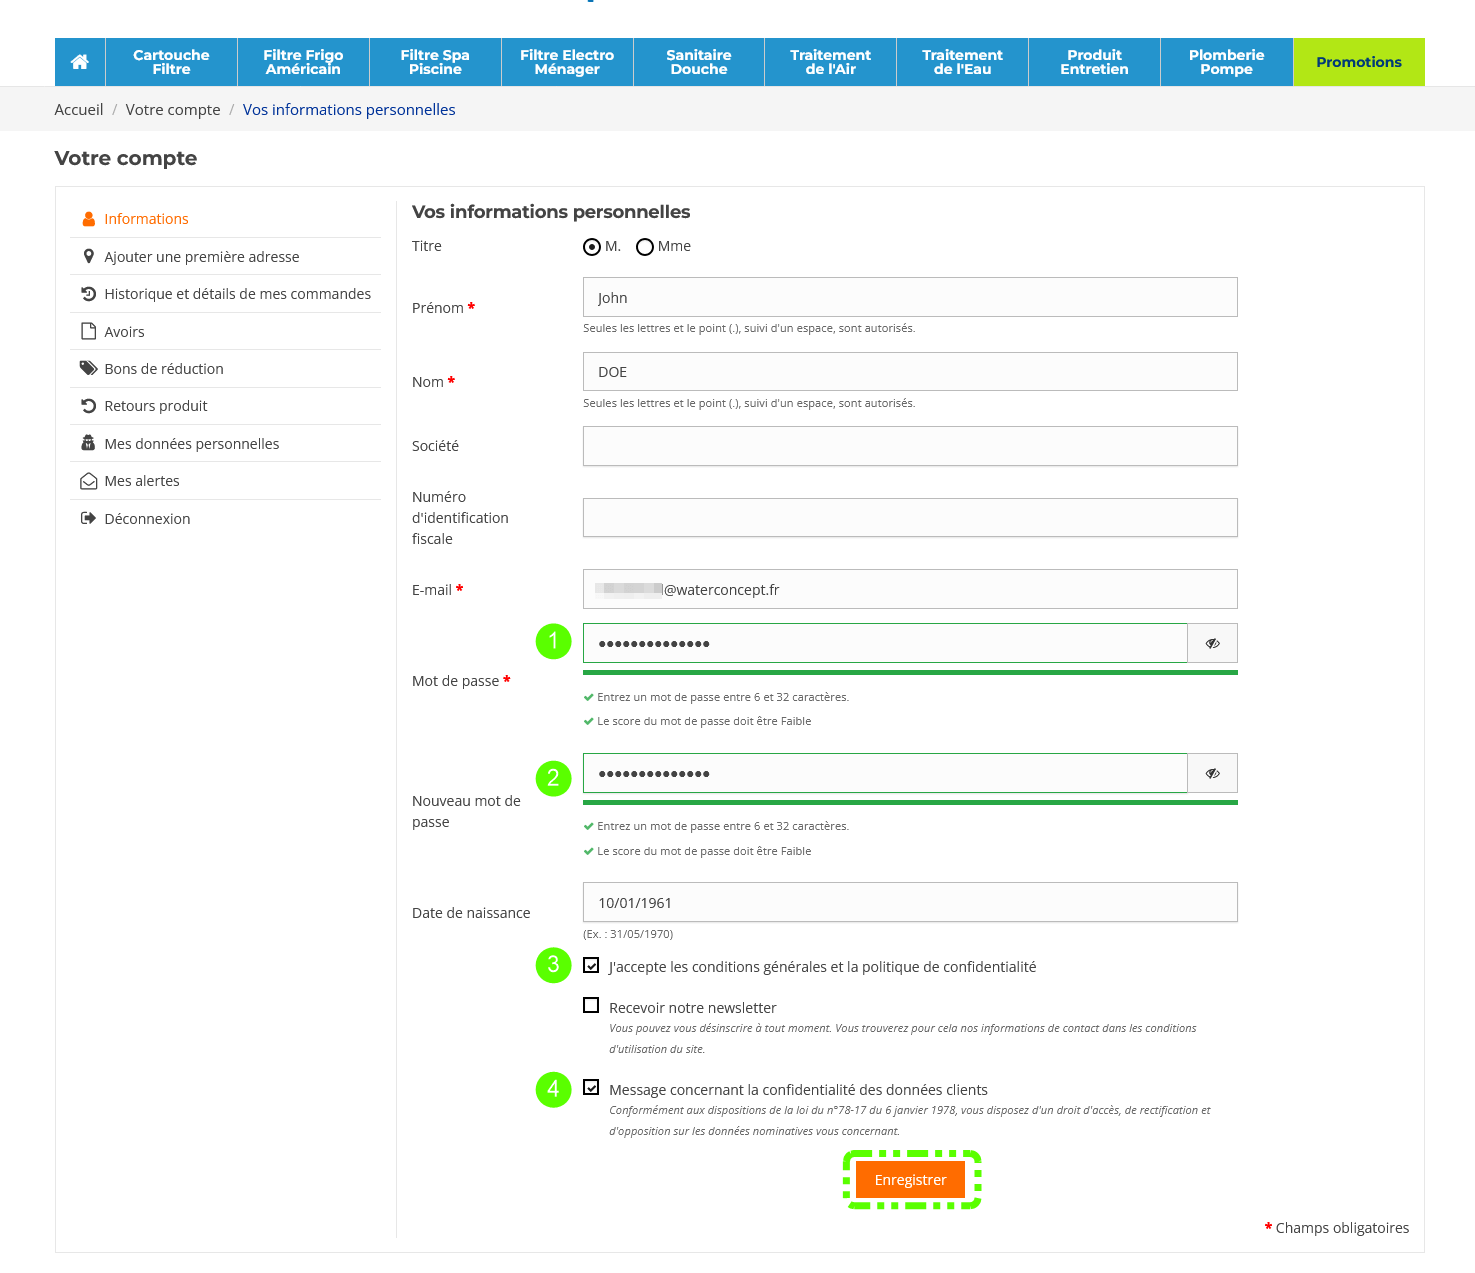The width and height of the screenshot is (1475, 1273).
Task: Click the order history clock icon
Action: (89, 294)
